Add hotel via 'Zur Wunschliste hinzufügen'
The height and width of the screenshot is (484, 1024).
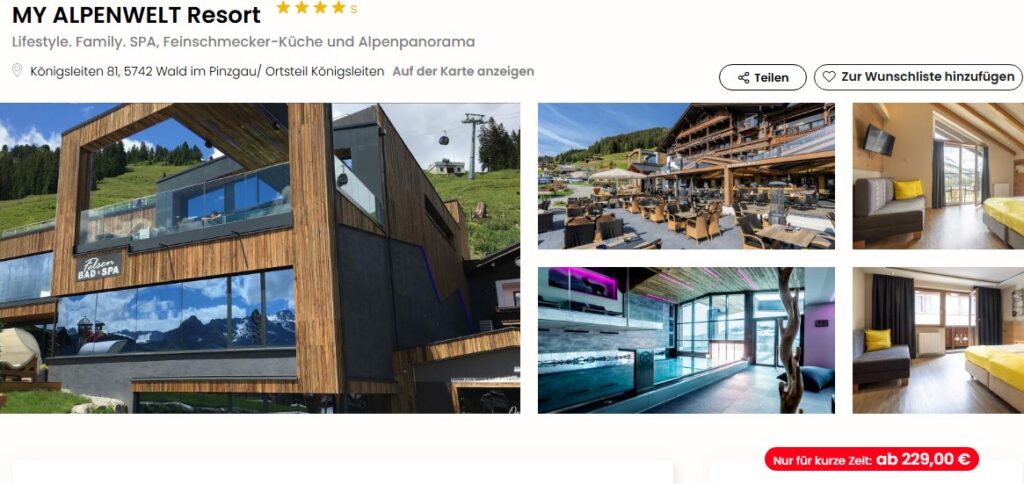(918, 77)
